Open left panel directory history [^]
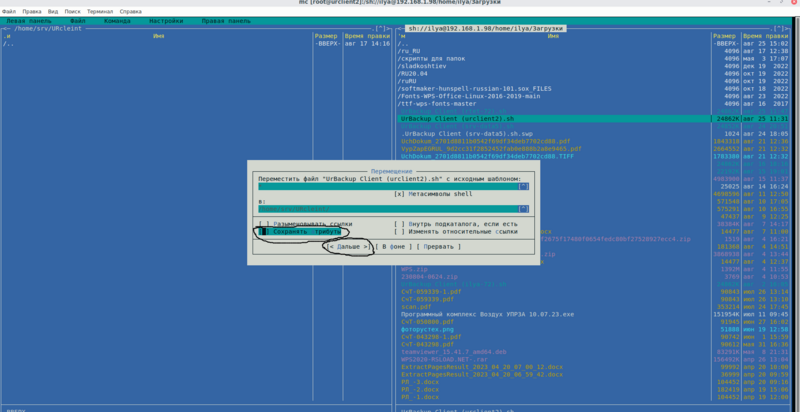Screen dimensions: 800x412 coord(381,29)
